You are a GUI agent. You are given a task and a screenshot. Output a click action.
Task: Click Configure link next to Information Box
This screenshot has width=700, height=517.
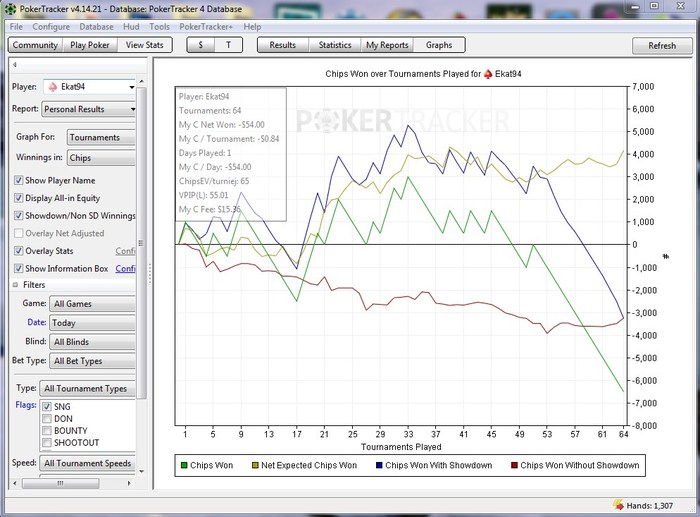(125, 268)
